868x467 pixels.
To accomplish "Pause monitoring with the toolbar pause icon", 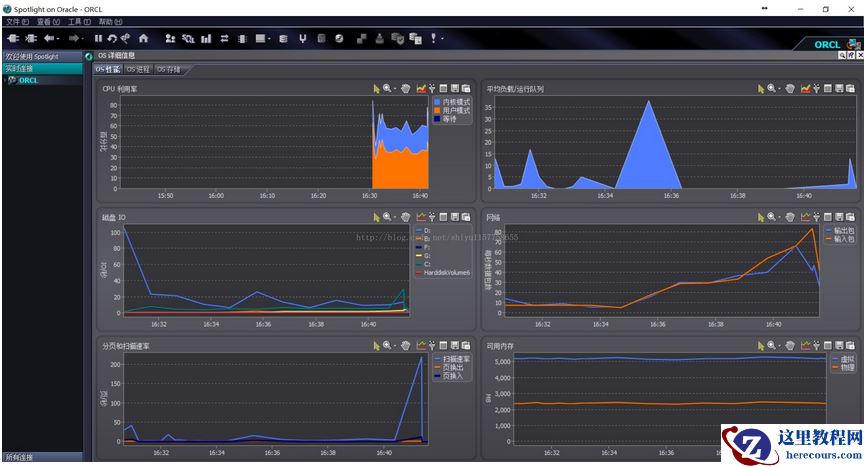I will [x=98, y=38].
